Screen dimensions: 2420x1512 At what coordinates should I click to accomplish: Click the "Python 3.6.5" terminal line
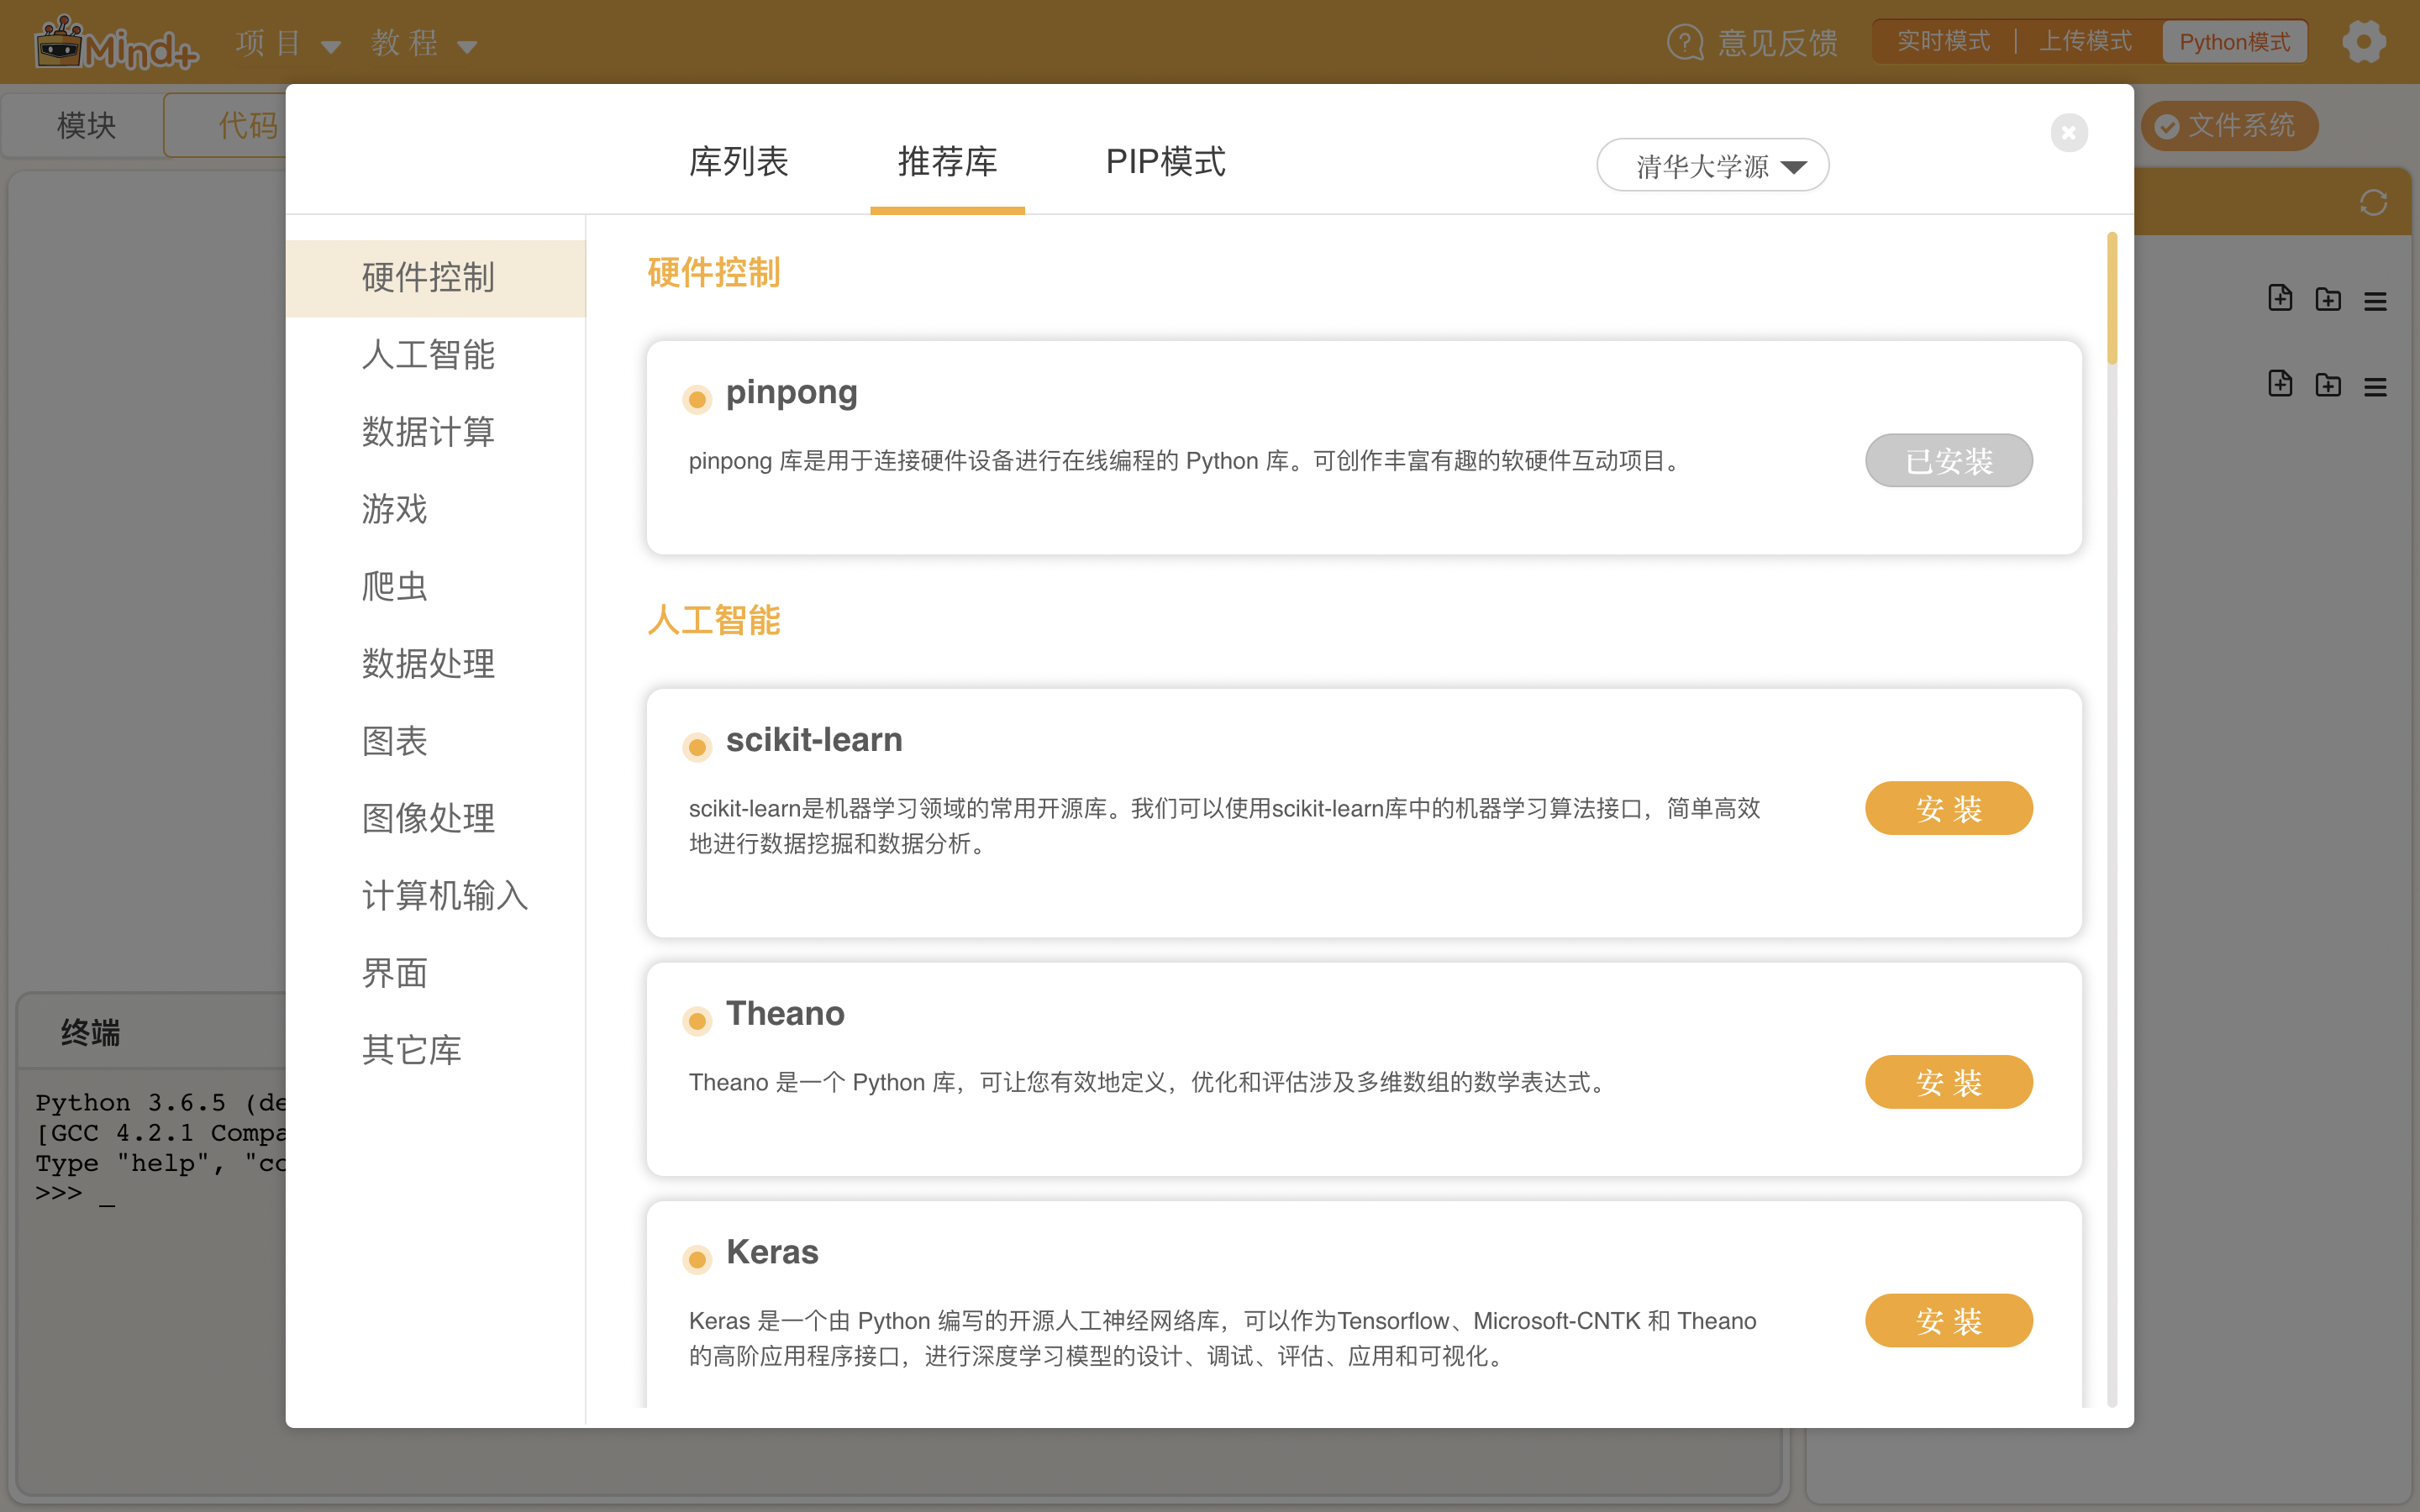coord(161,1103)
